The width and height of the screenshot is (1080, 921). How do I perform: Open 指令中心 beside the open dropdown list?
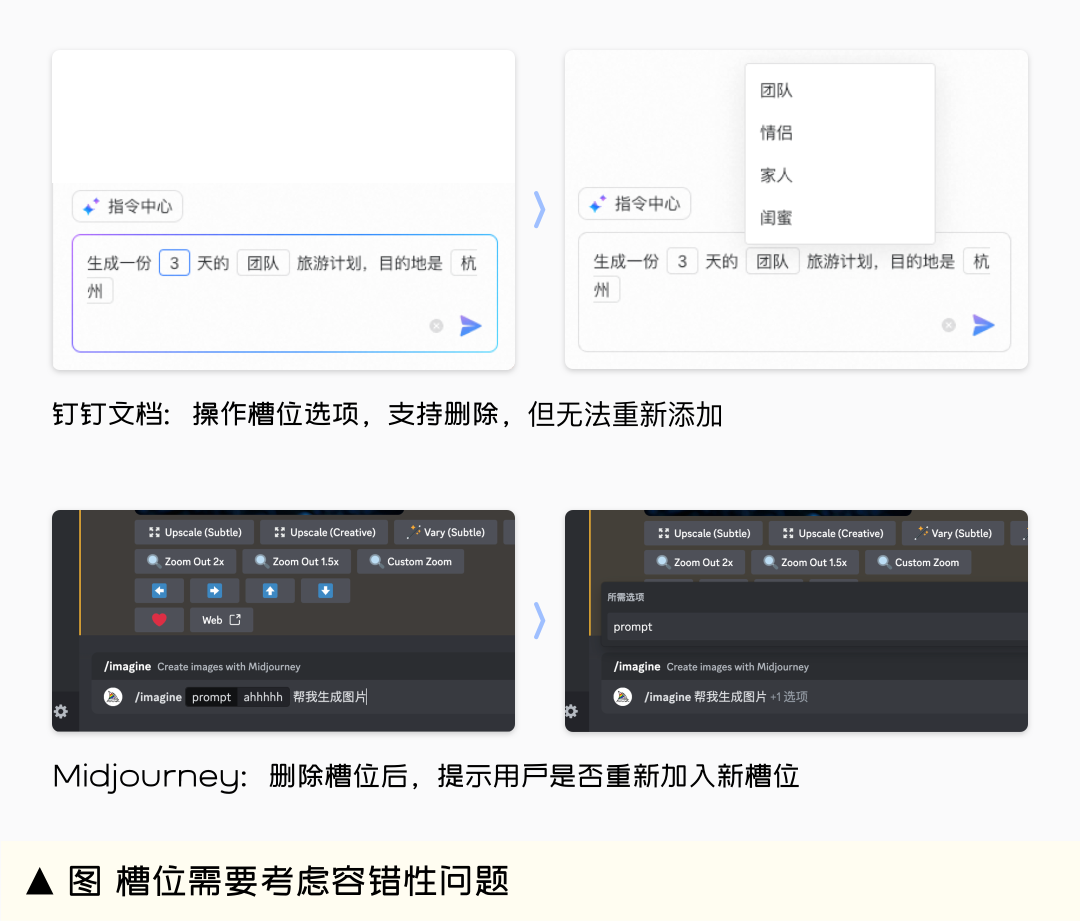click(x=634, y=203)
